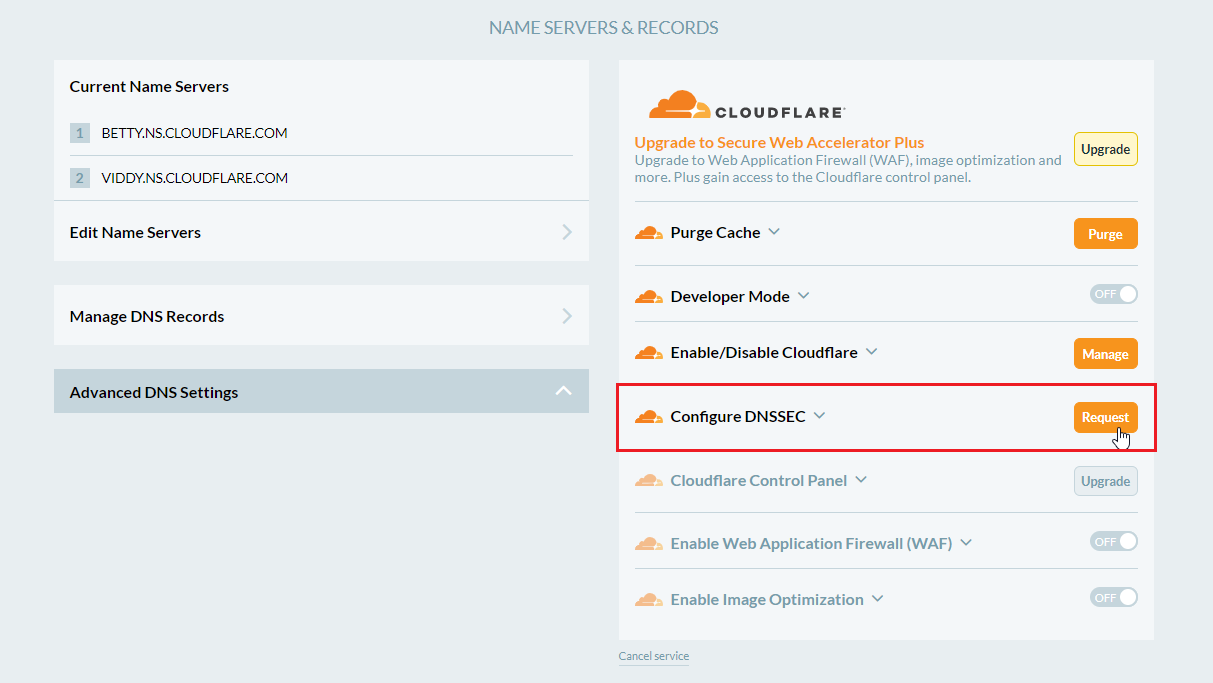Expand the Enable Image Optimization chevron
This screenshot has width=1213, height=683.
[x=877, y=599]
